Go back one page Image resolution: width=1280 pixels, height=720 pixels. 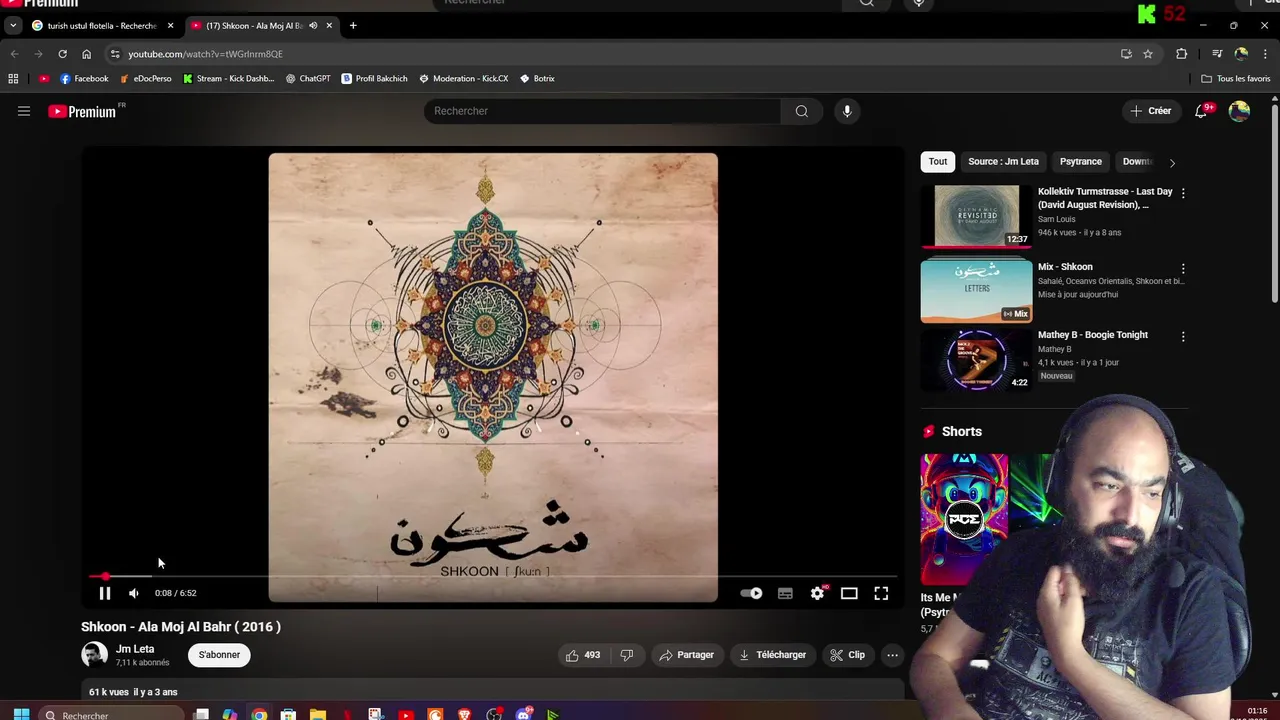[x=14, y=54]
